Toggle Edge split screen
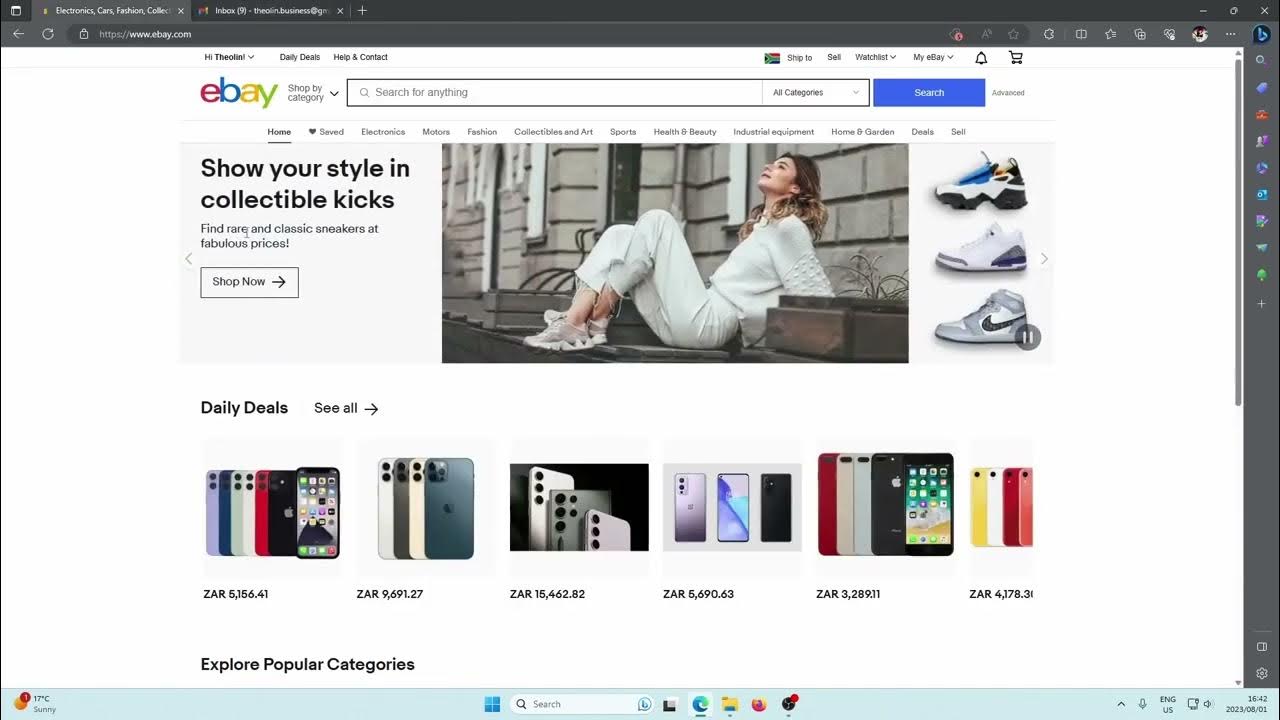The height and width of the screenshot is (720, 1280). pos(1081,34)
